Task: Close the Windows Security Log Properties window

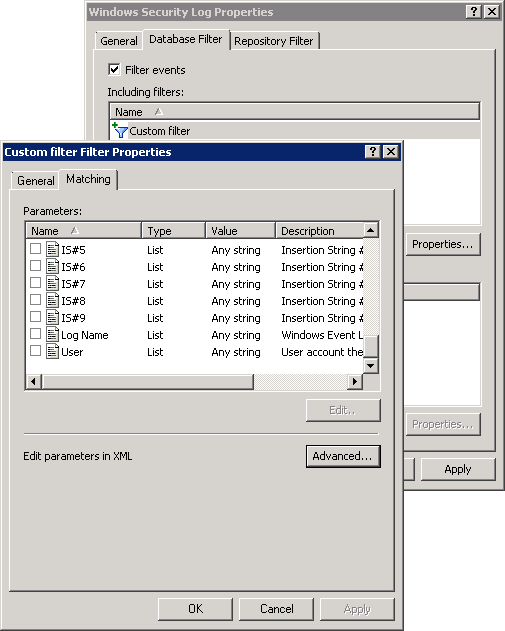Action: (492, 11)
